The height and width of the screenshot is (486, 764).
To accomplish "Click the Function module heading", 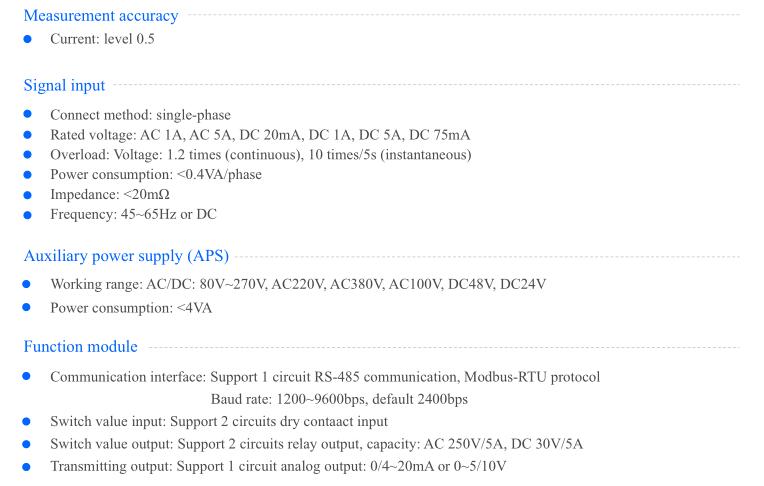I will (80, 347).
